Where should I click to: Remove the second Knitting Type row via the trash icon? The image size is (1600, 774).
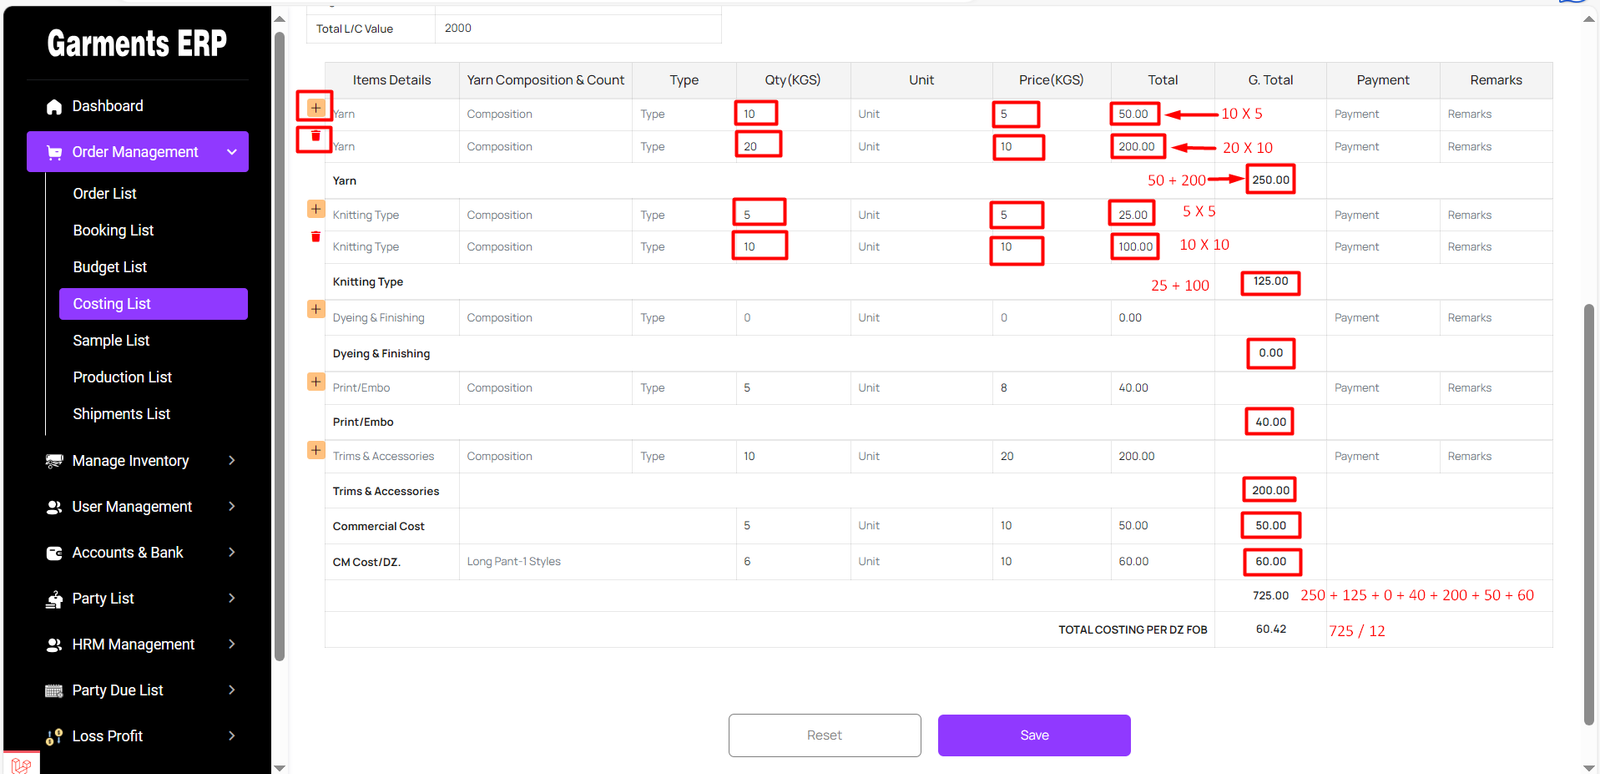[315, 237]
